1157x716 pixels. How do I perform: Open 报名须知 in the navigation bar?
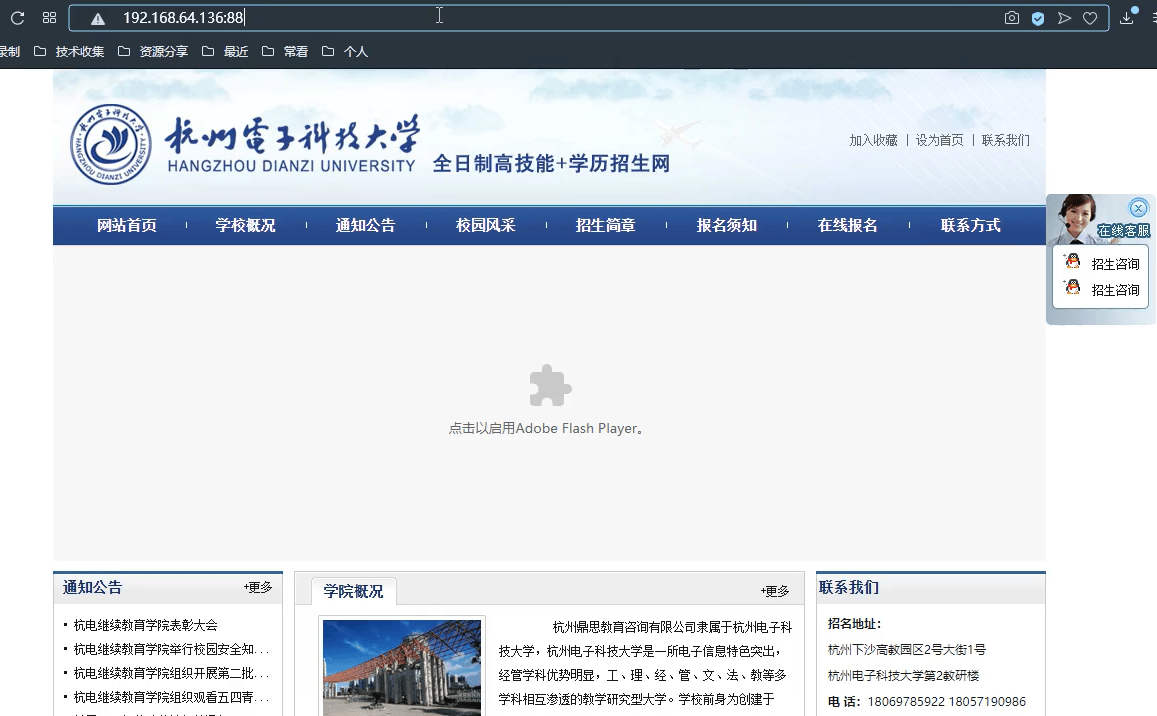[727, 225]
